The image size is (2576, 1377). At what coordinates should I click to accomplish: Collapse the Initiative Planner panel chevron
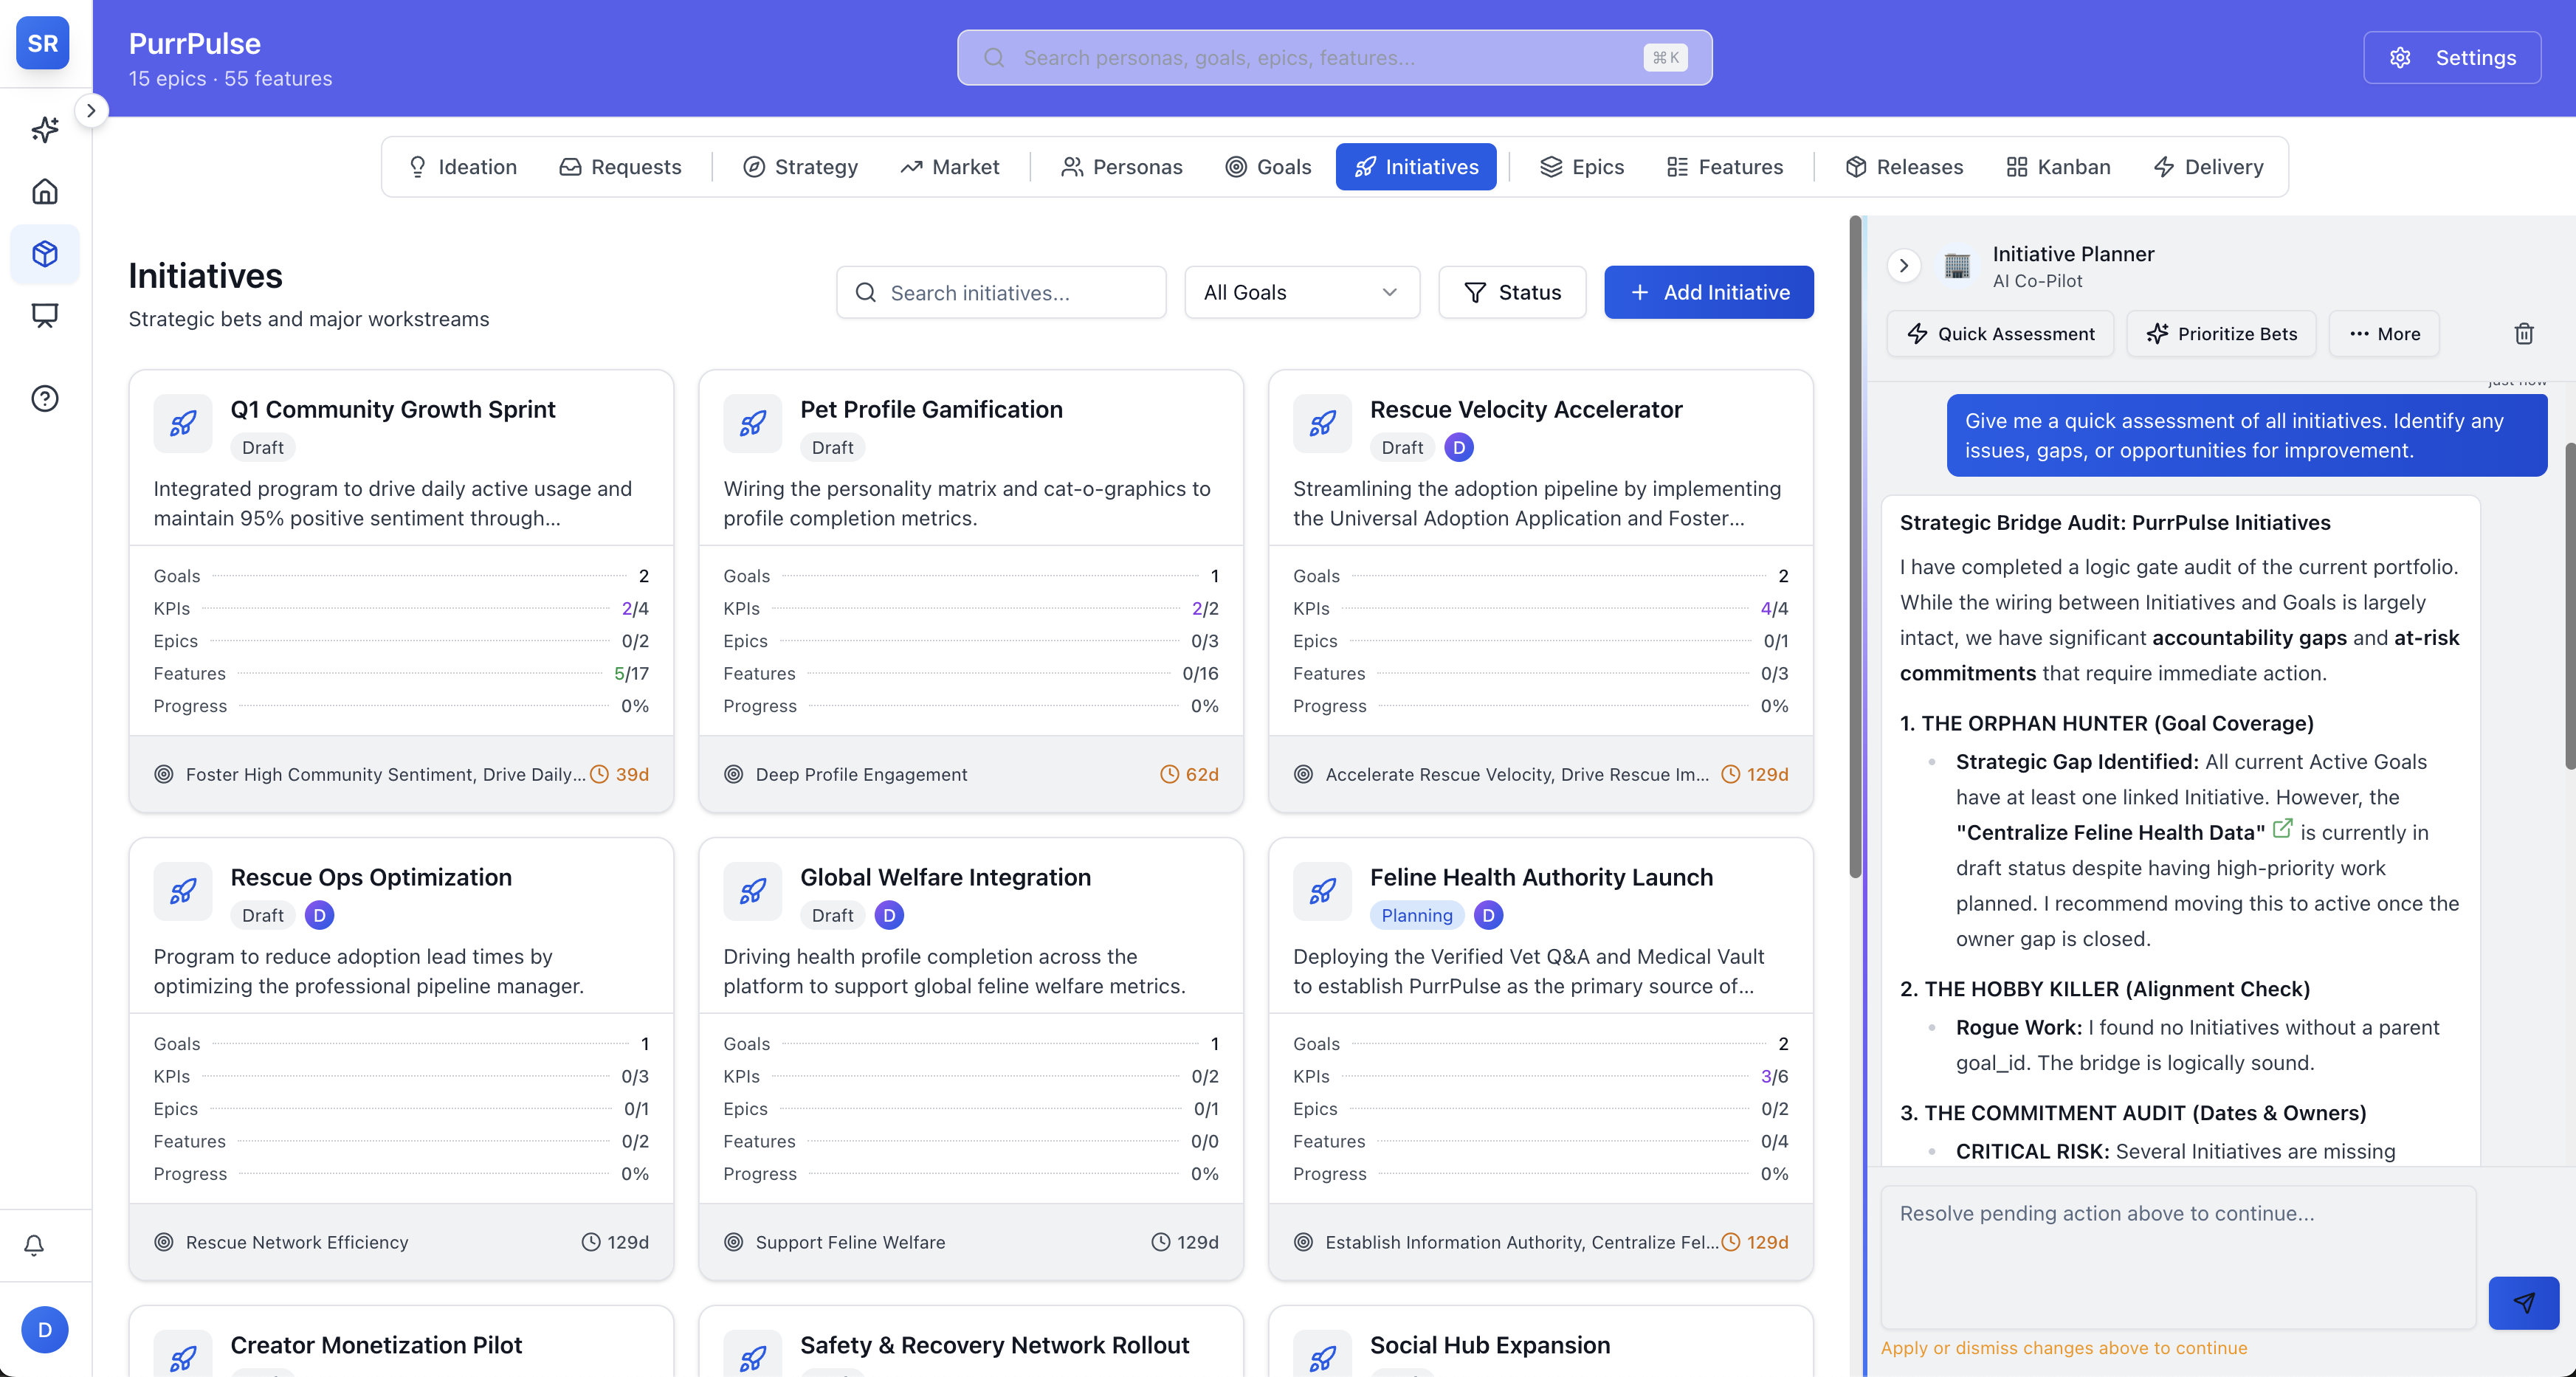pyautogui.click(x=1904, y=266)
